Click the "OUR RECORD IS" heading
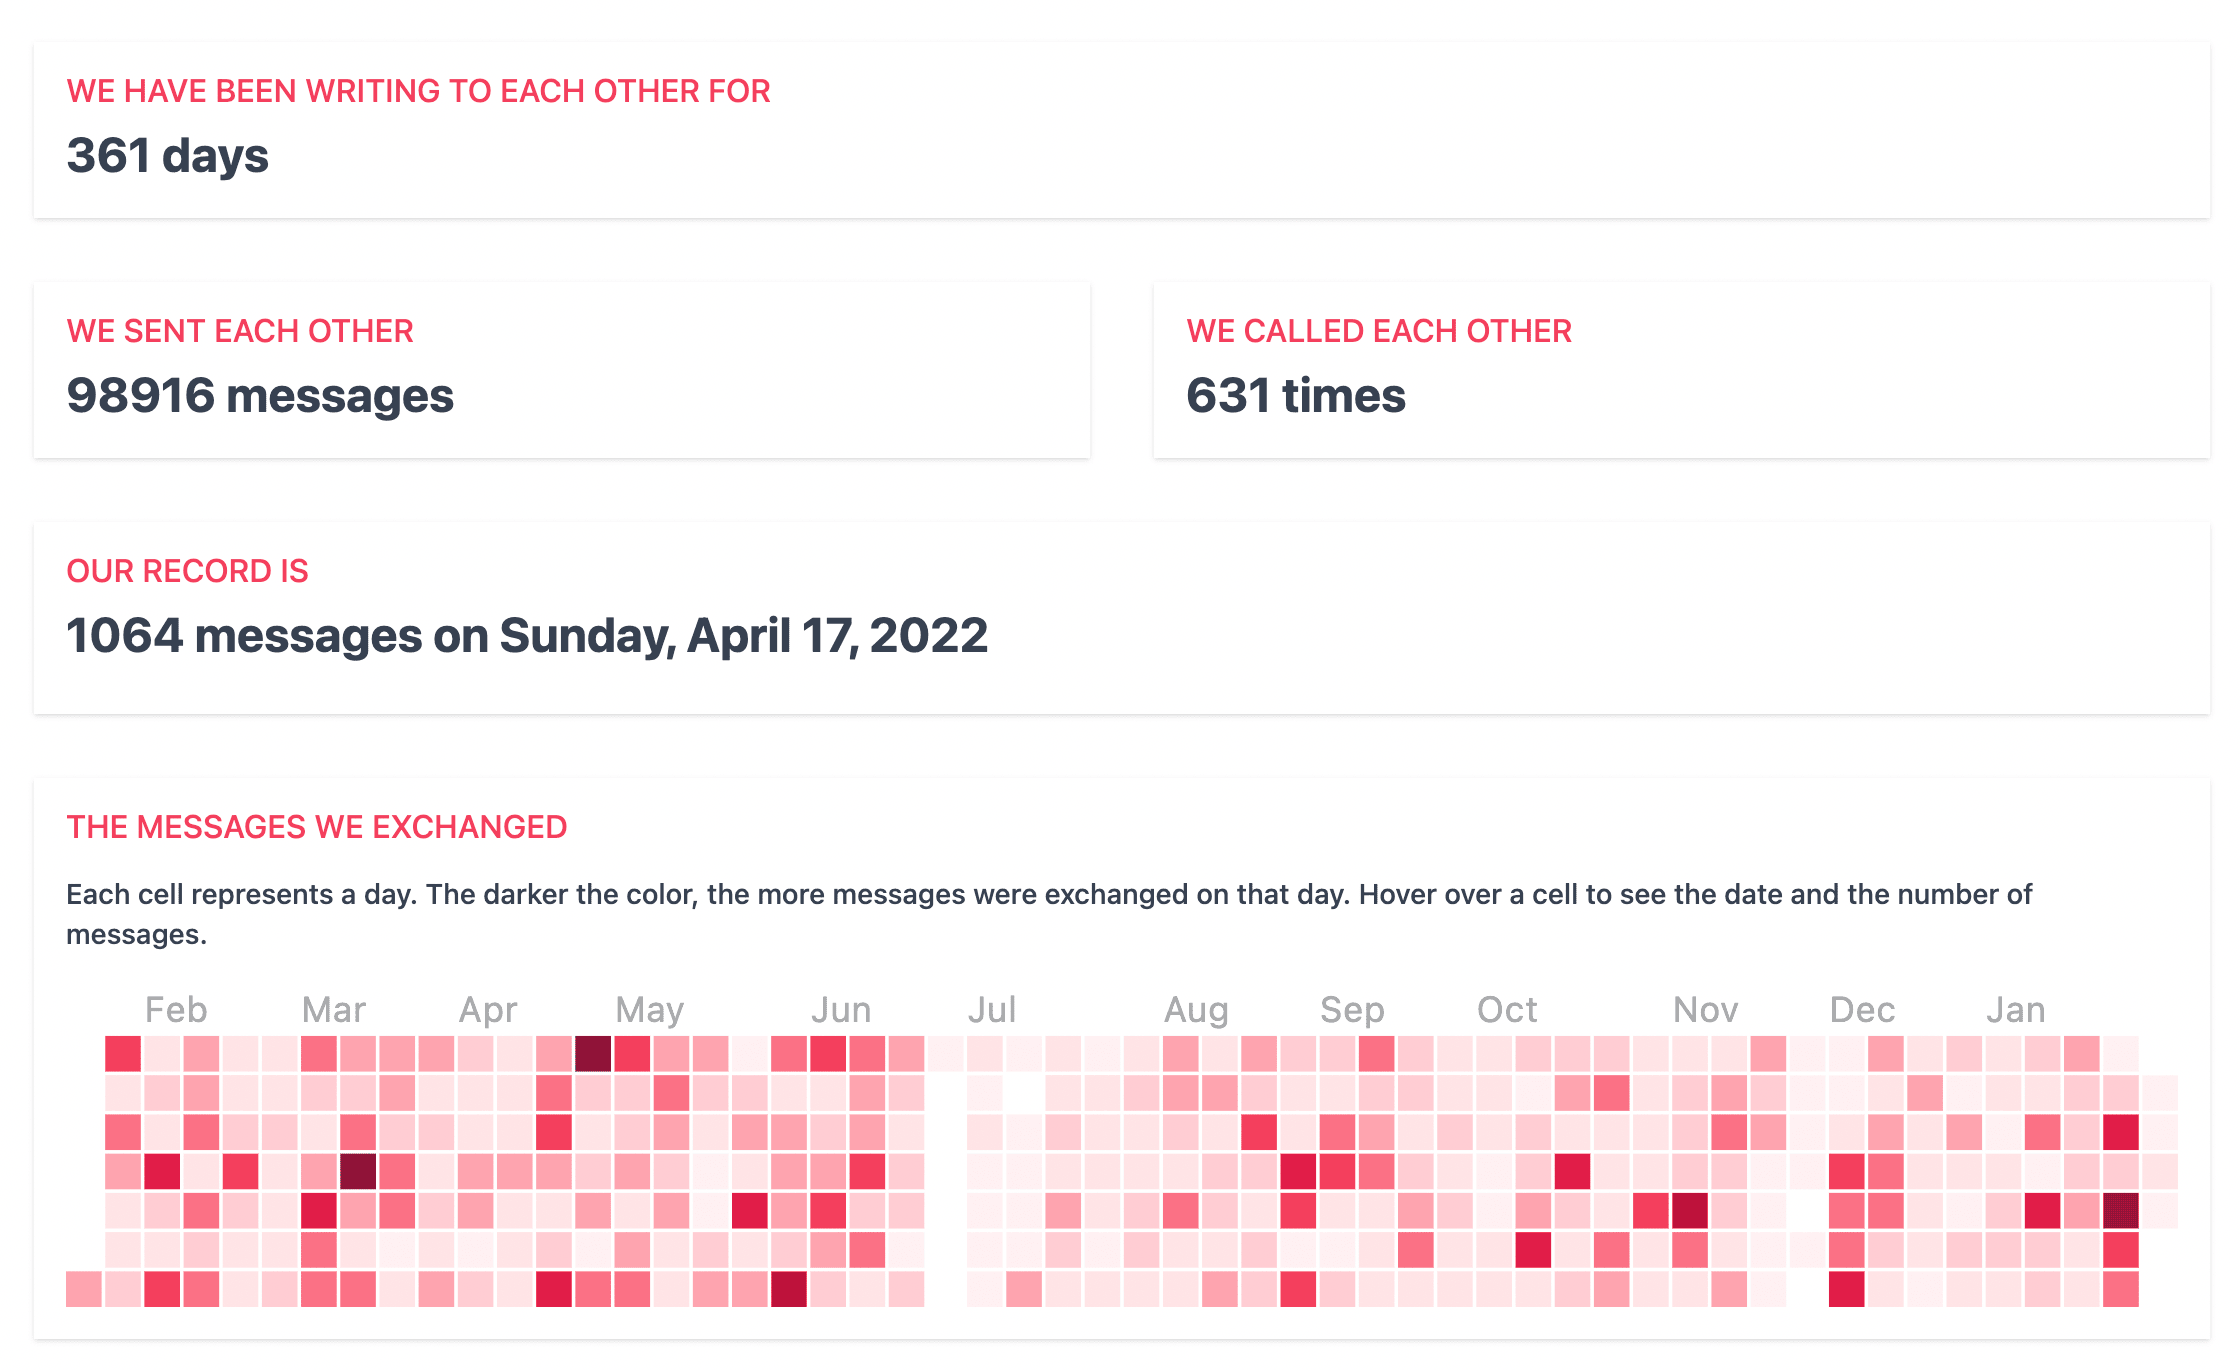The image size is (2240, 1370). [187, 571]
